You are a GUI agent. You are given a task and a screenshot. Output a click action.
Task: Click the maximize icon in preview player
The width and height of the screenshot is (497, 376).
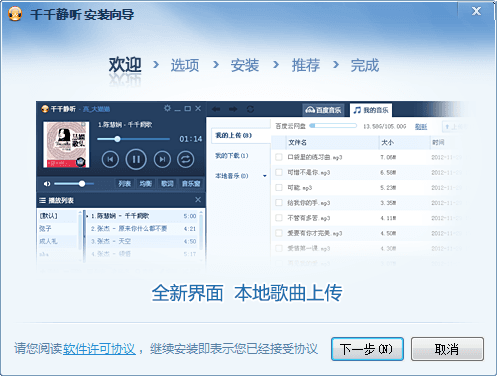(x=188, y=109)
